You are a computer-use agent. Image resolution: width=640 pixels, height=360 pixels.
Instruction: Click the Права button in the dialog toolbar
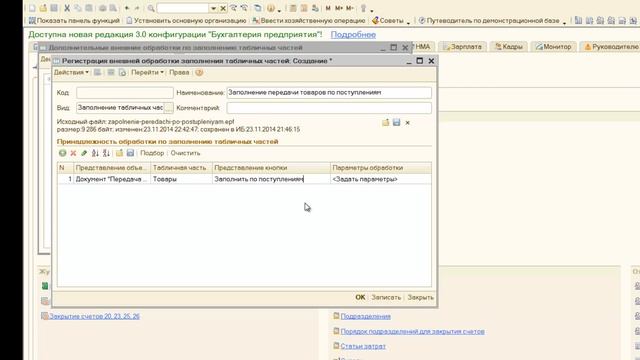click(x=179, y=72)
